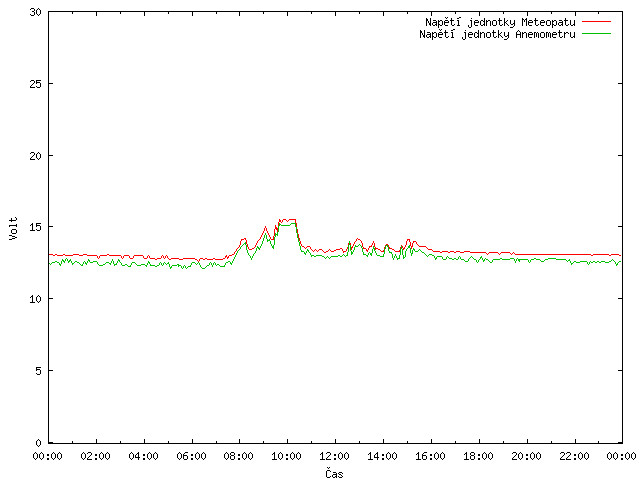The height and width of the screenshot is (480, 640).
Task: Click y-axis value 0
Action: 38,443
